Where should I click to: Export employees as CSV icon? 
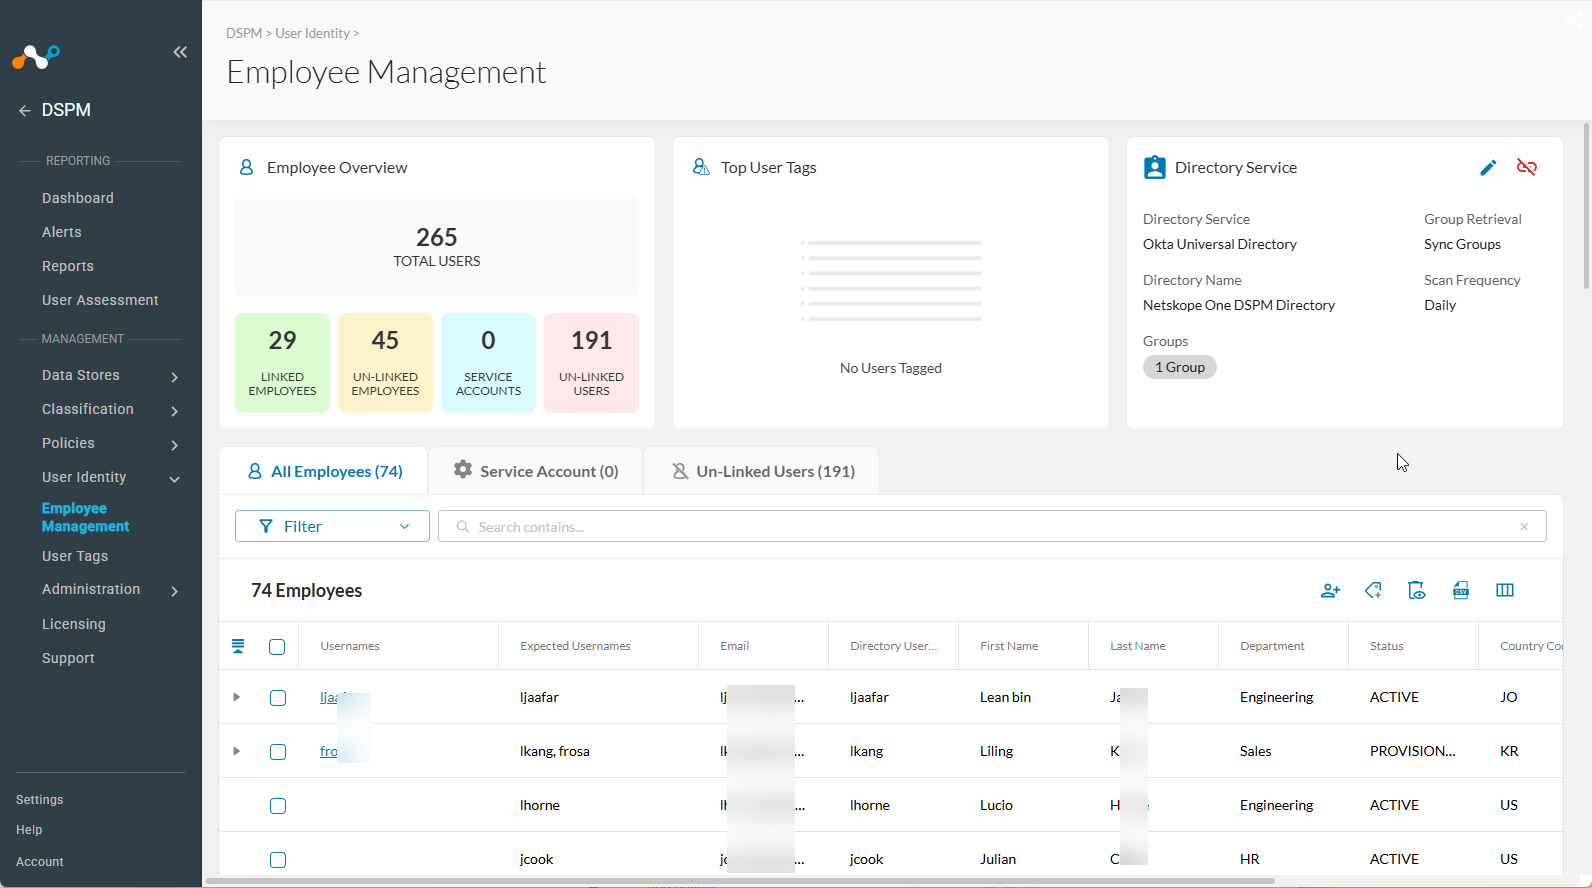click(x=1461, y=590)
